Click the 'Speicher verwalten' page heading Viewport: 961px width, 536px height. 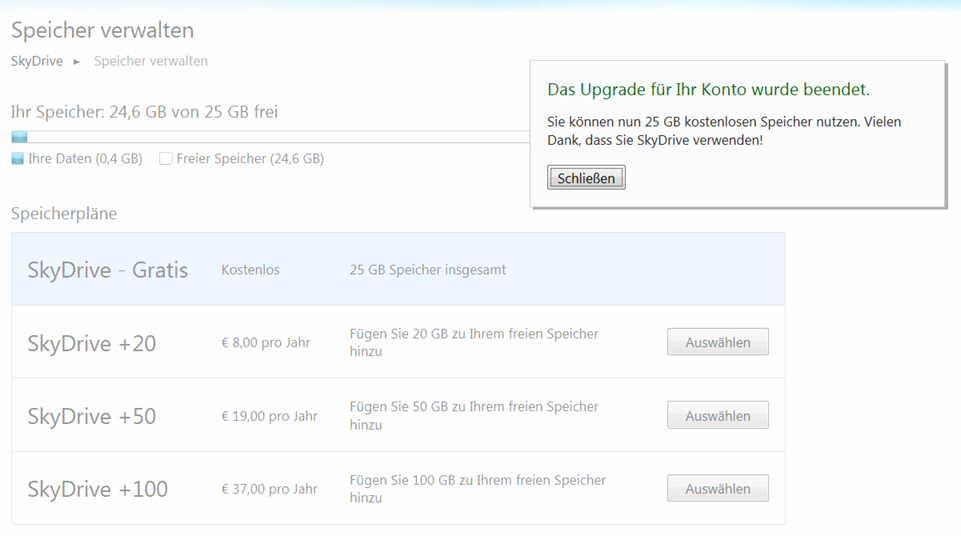(102, 30)
